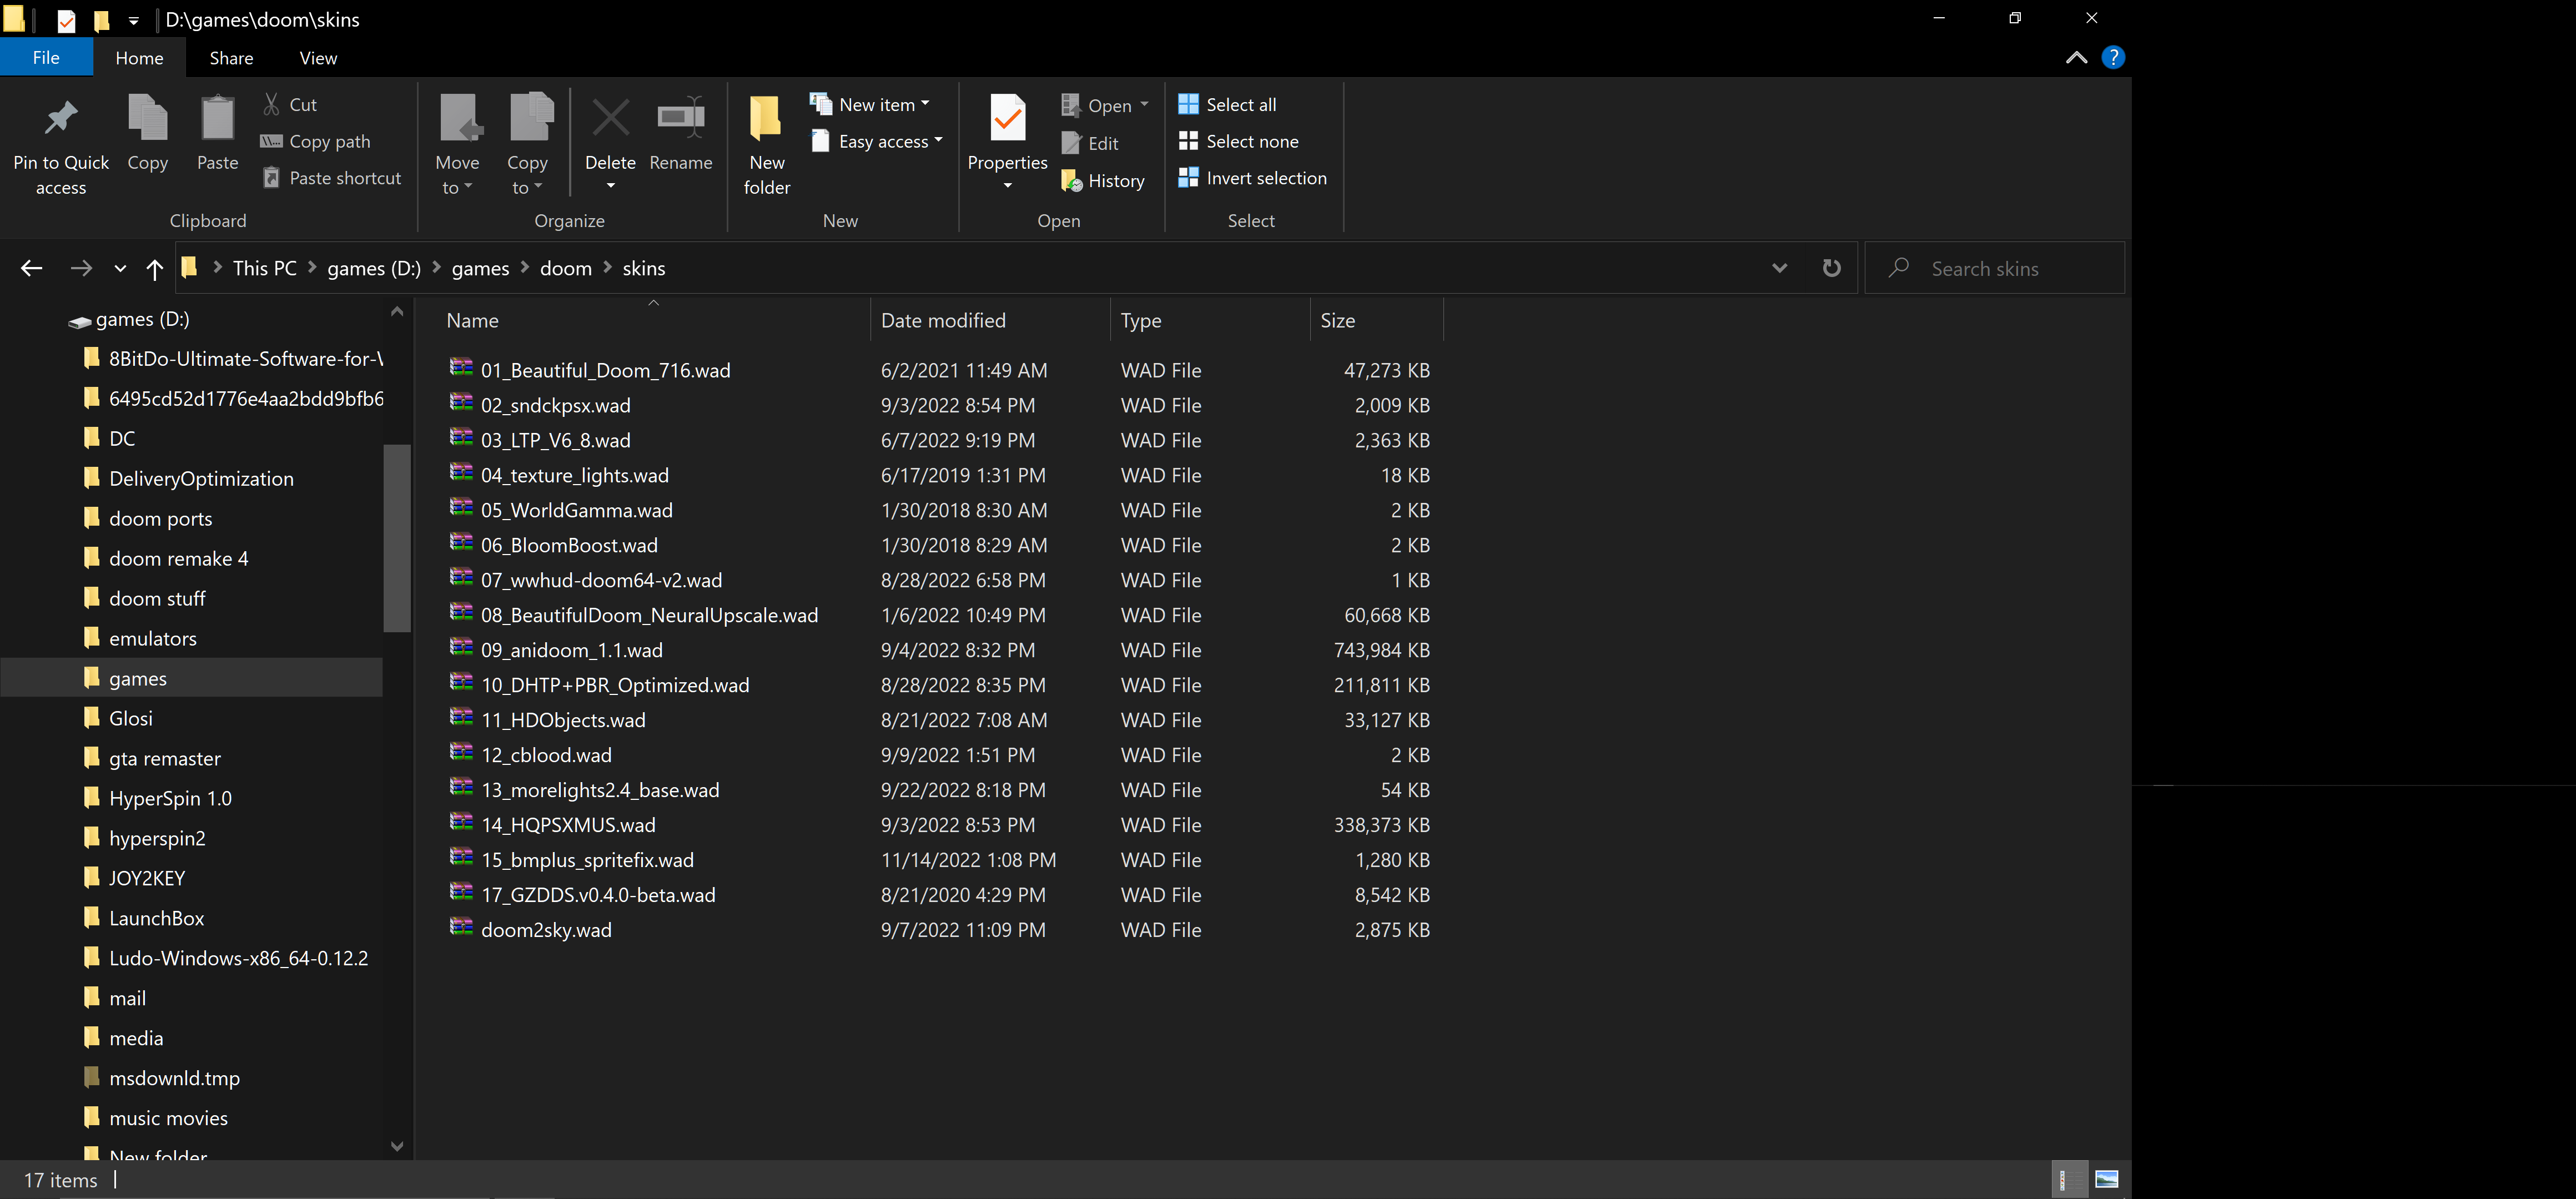Select 'doom ports' folder in tree

point(160,518)
